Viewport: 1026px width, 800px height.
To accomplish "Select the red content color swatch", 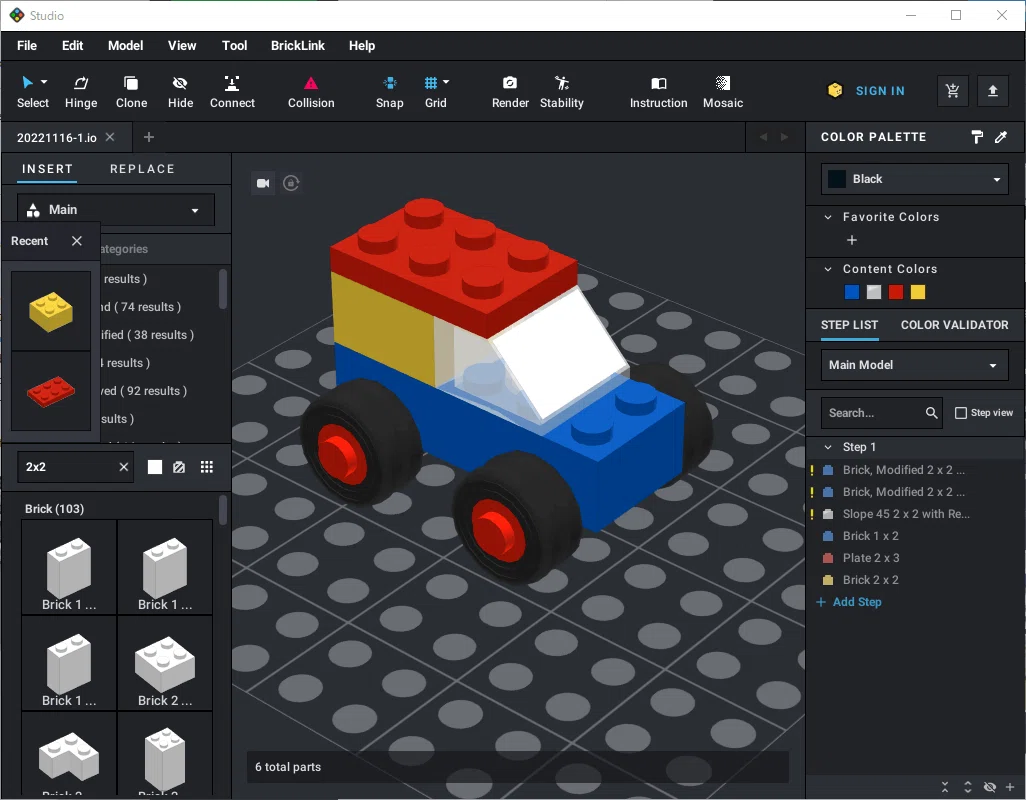I will (896, 292).
